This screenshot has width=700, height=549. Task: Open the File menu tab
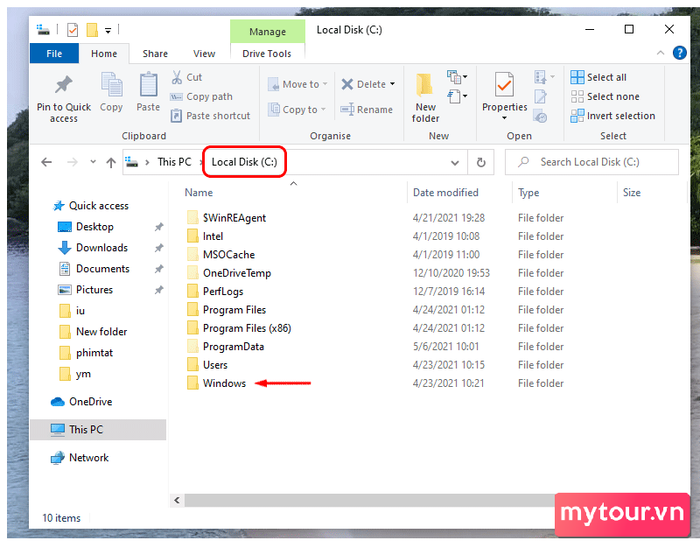[54, 54]
